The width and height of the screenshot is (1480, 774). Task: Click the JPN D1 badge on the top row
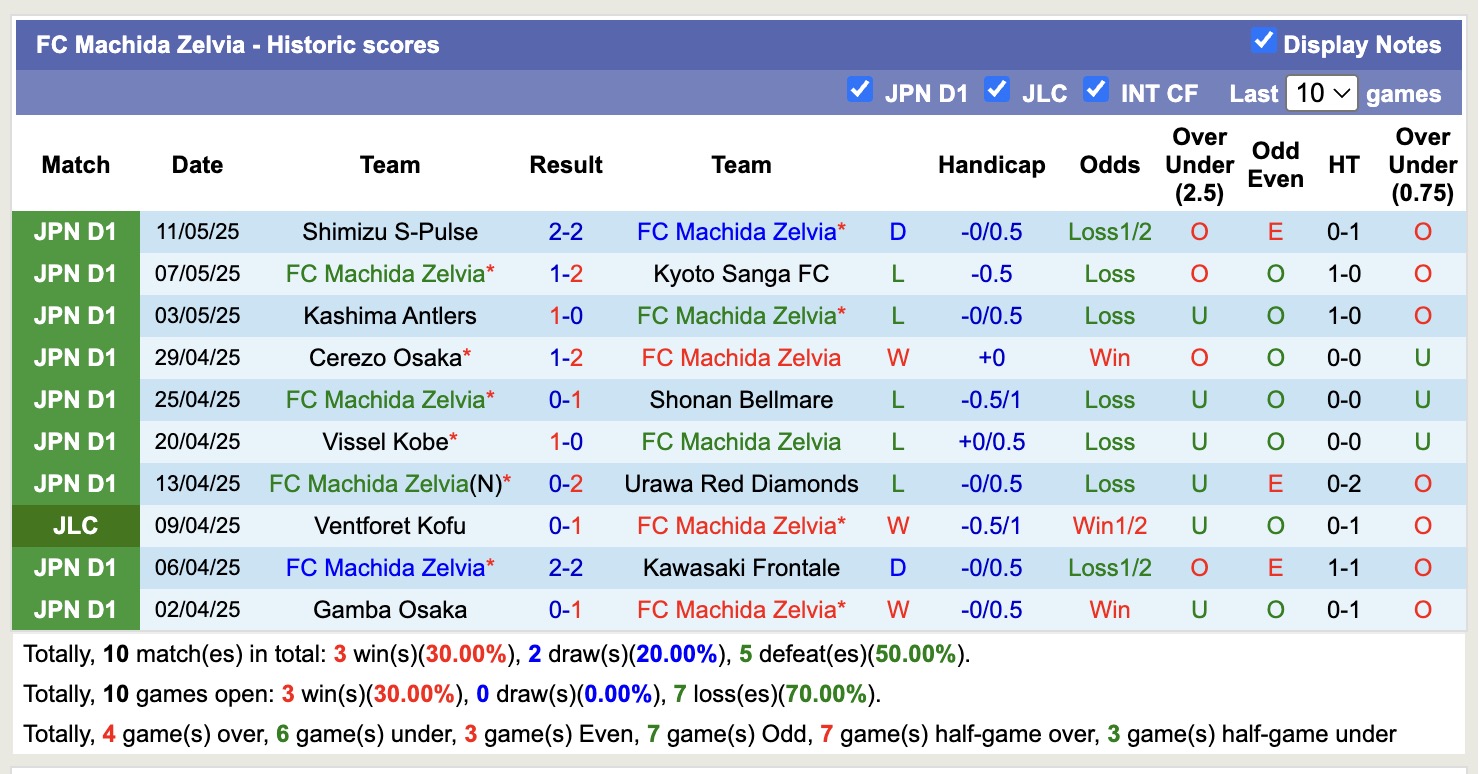[x=75, y=231]
